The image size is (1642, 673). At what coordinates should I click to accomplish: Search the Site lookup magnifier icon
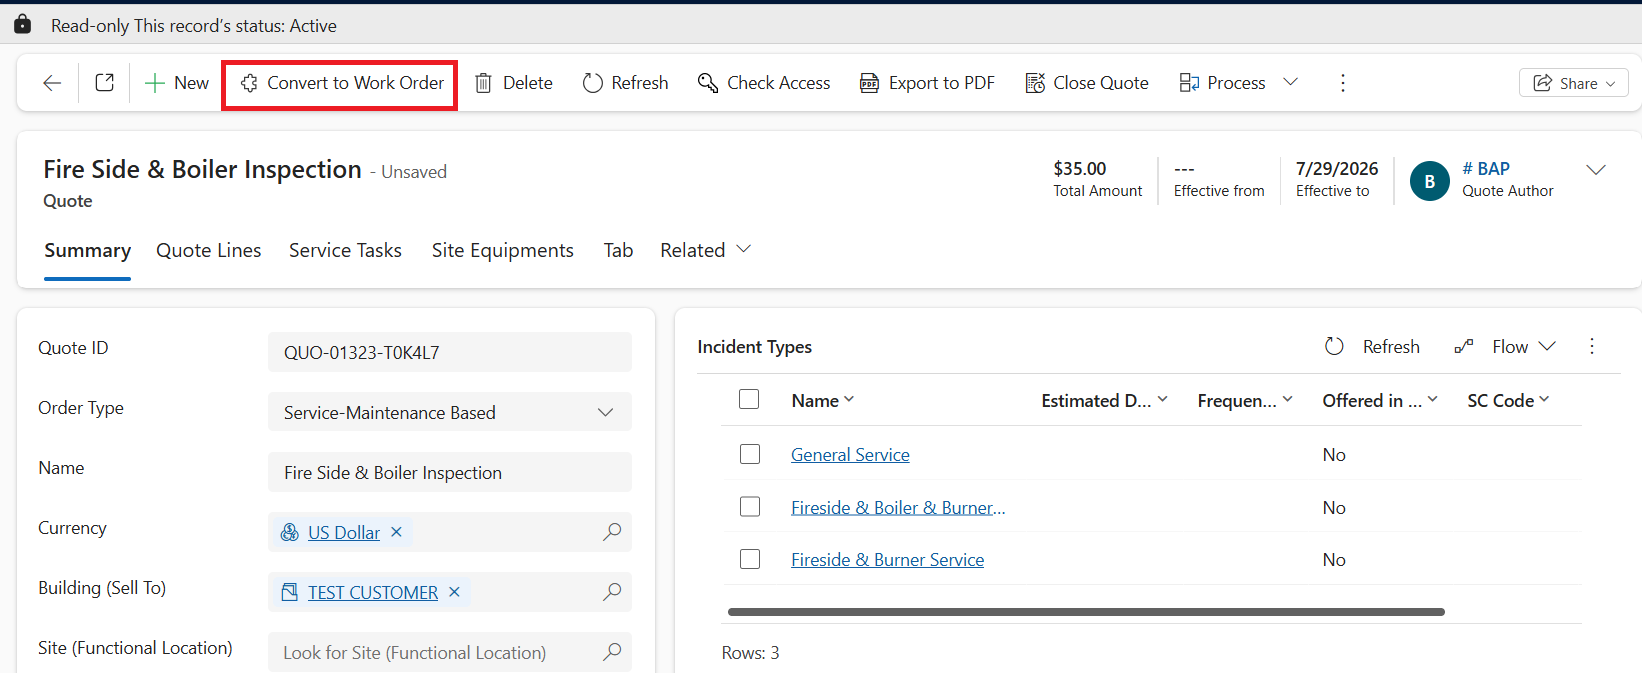(612, 652)
